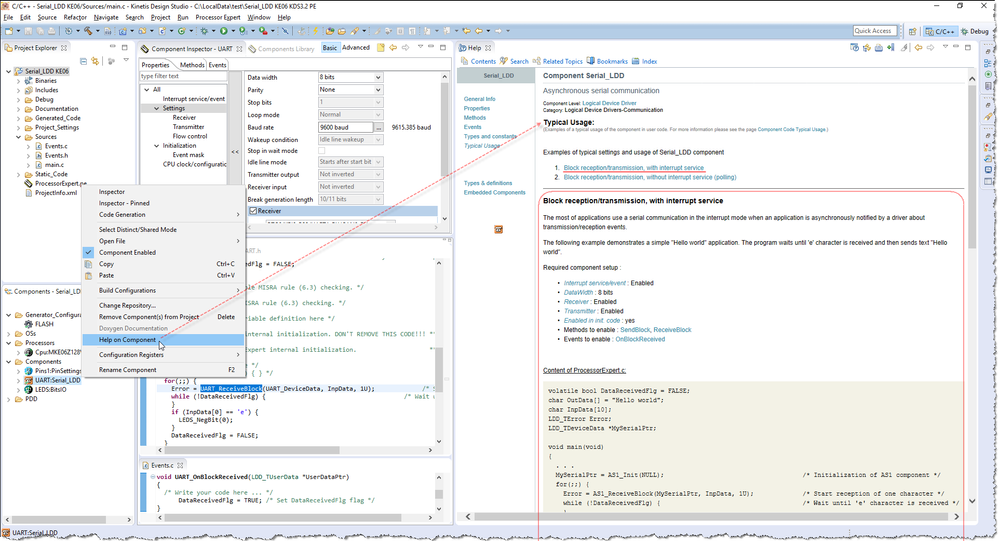This screenshot has width=999, height=541.
Task: Open the Open Perspective icon near Quick Access
Action: 912,31
